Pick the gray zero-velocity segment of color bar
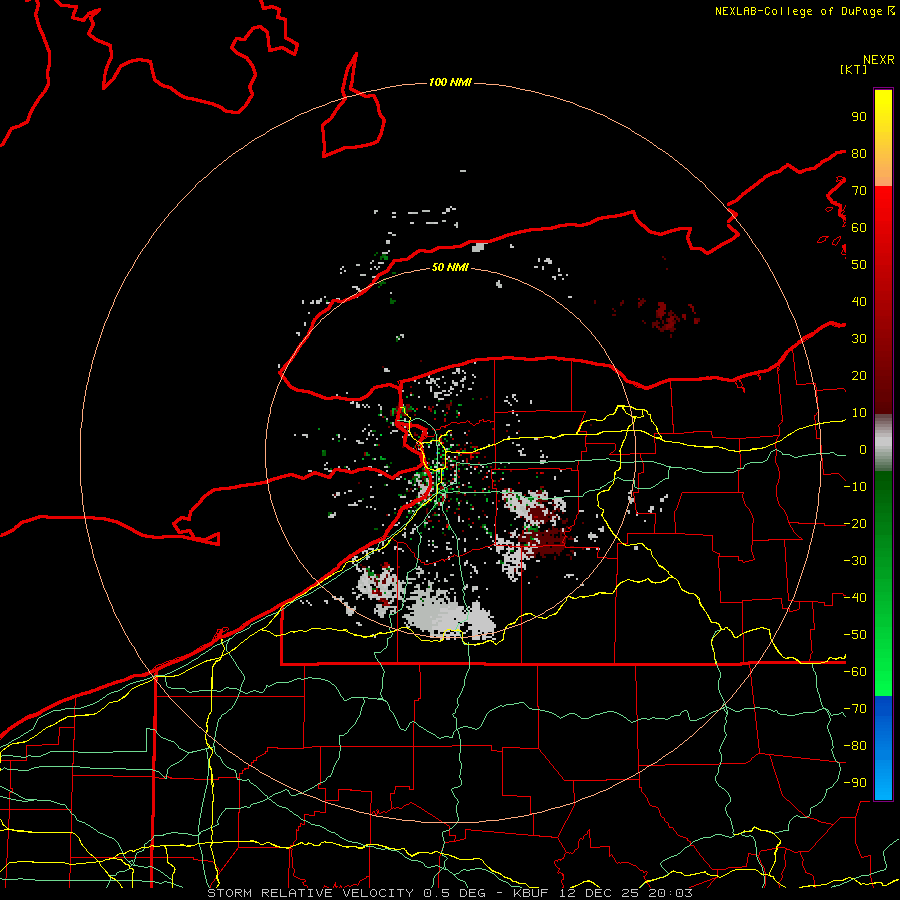 click(x=883, y=443)
